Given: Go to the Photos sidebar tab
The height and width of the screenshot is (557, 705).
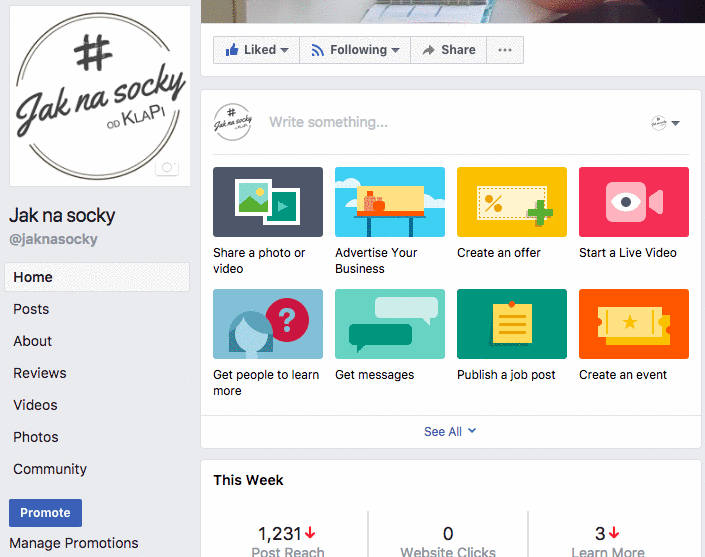Looking at the screenshot, I should pos(36,437).
